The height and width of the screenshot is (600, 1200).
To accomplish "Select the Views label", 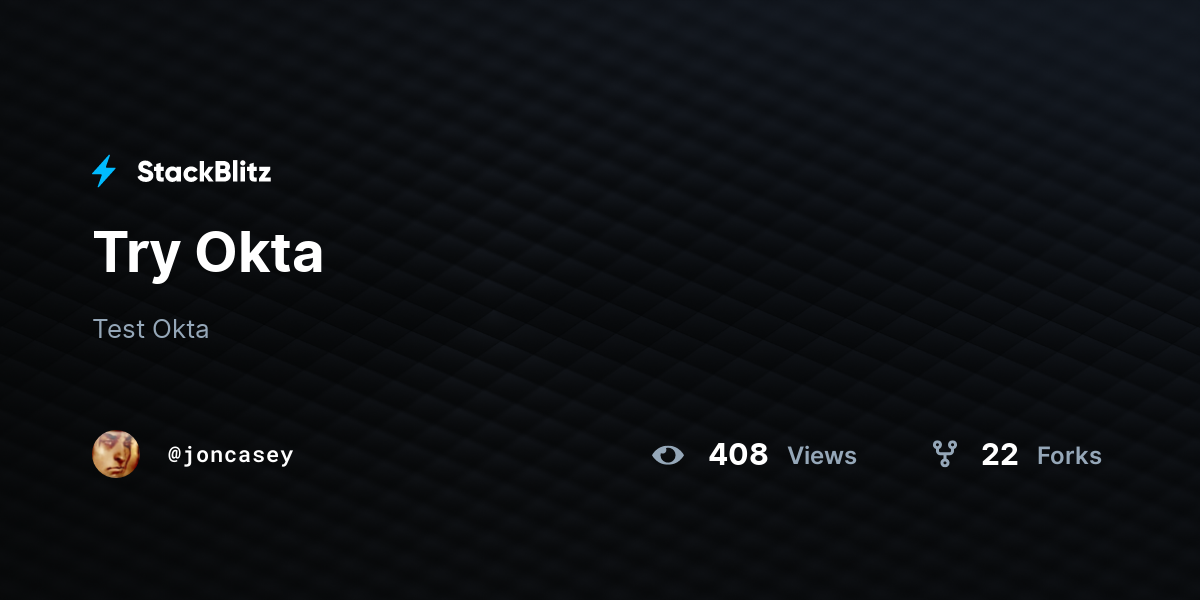I will (x=822, y=456).
